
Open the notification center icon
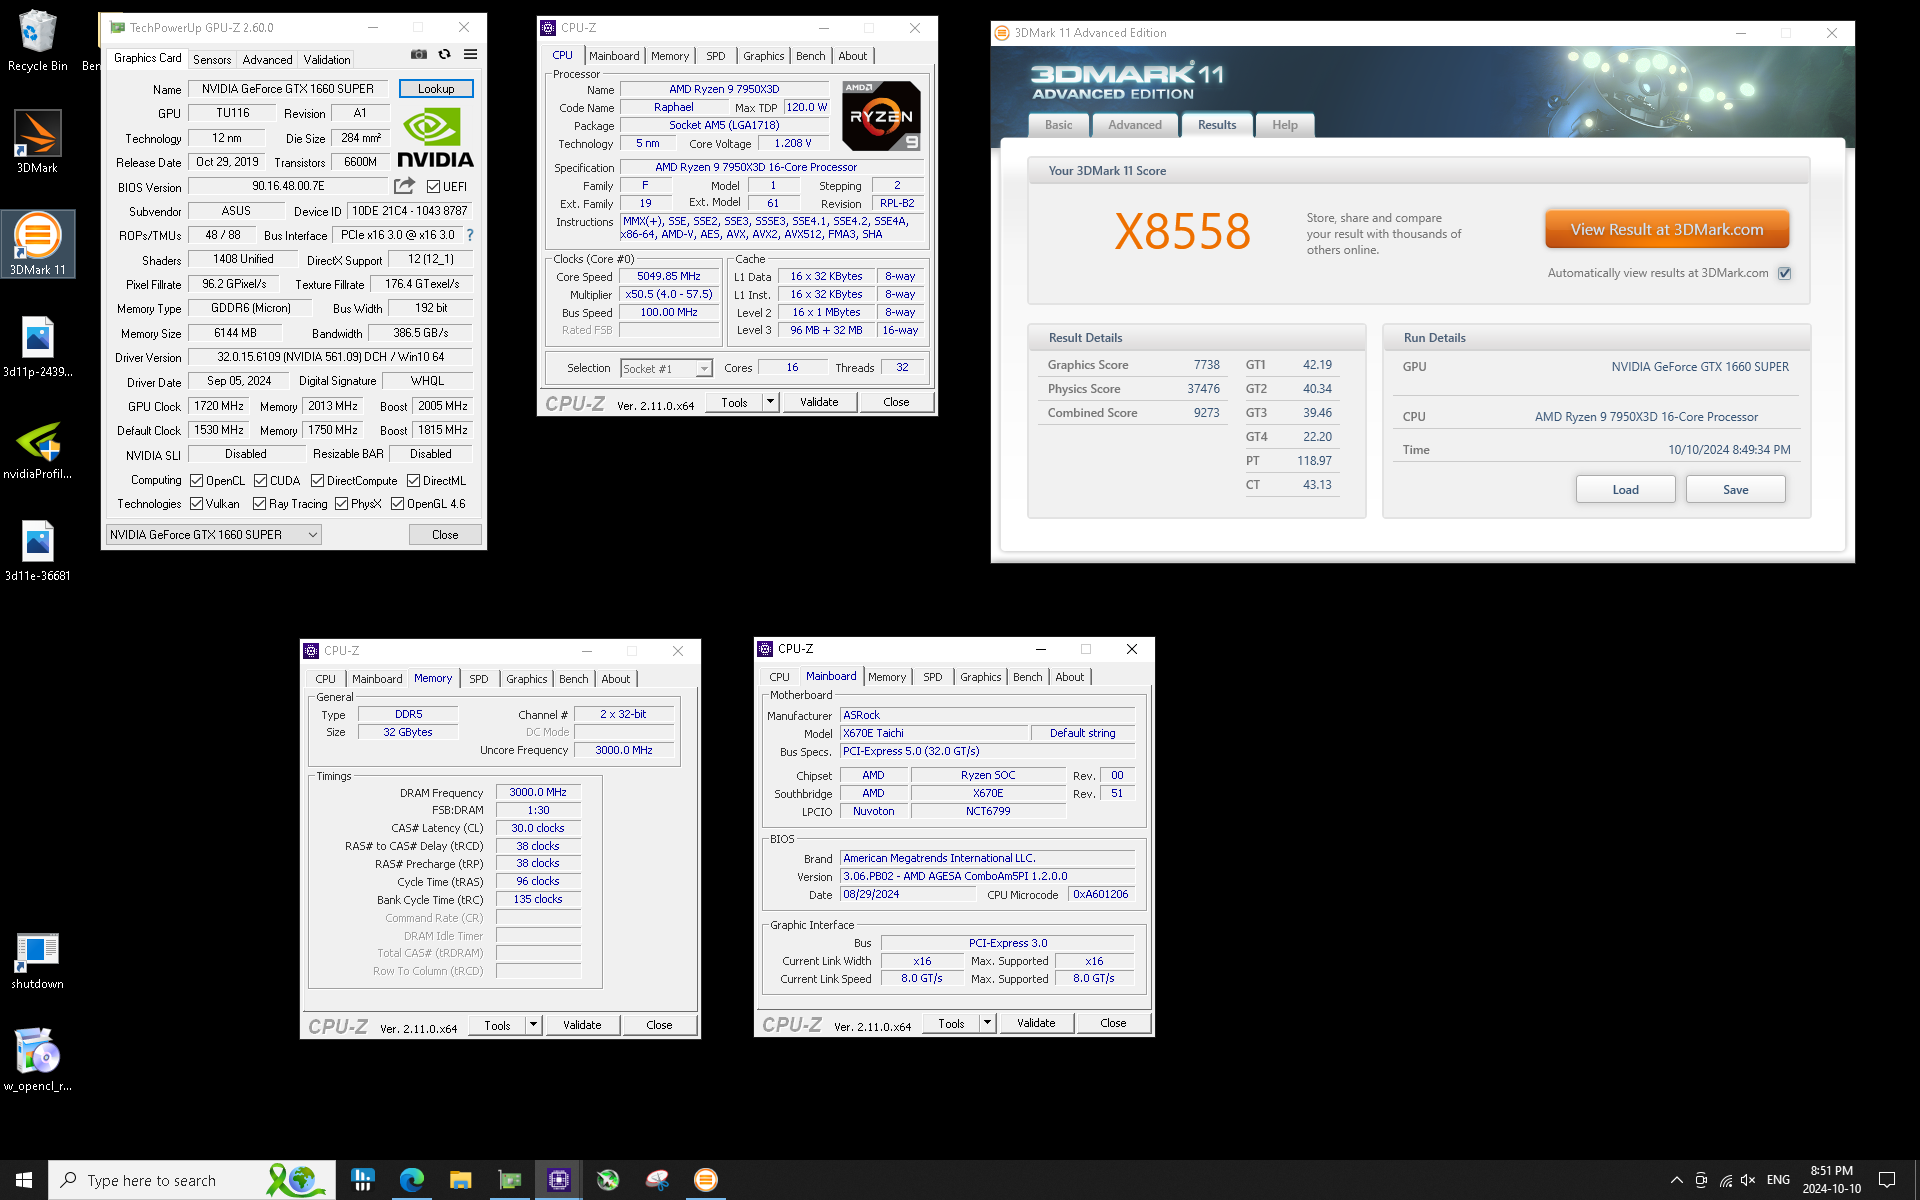tap(1886, 1180)
